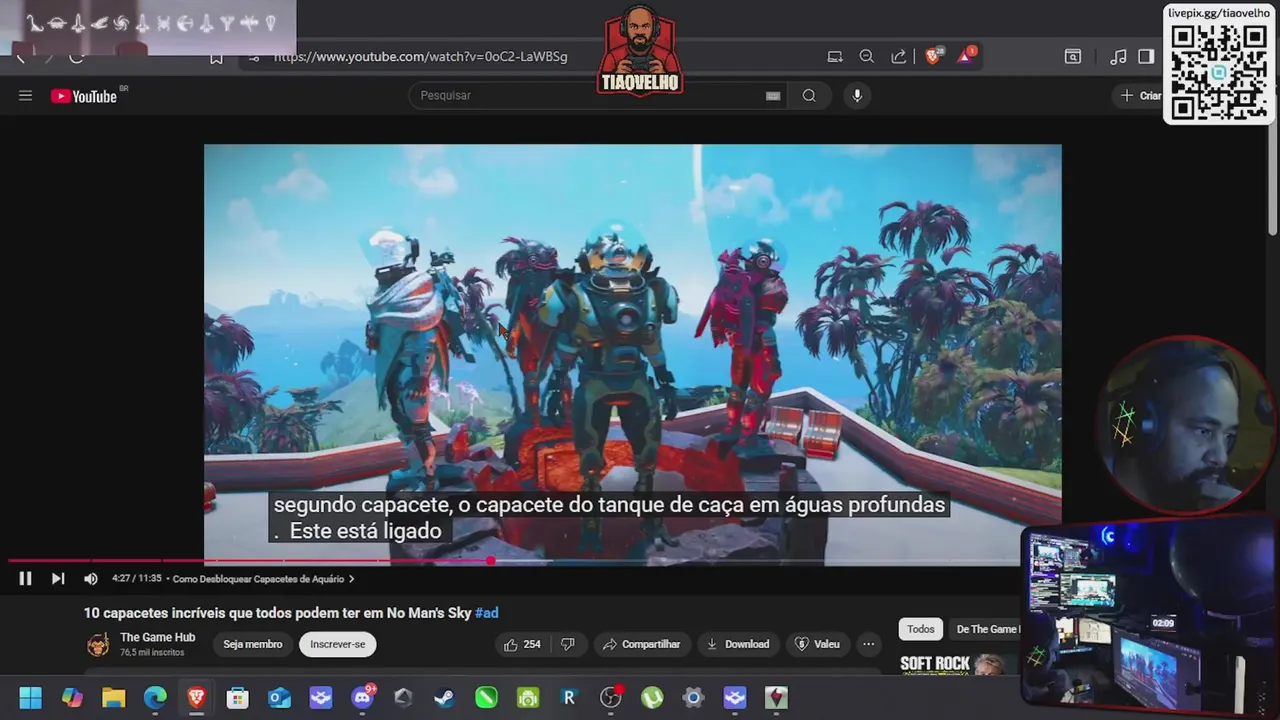Screen dimensions: 1280x720
Task: Open the three-dot more actions menu
Action: tap(868, 645)
